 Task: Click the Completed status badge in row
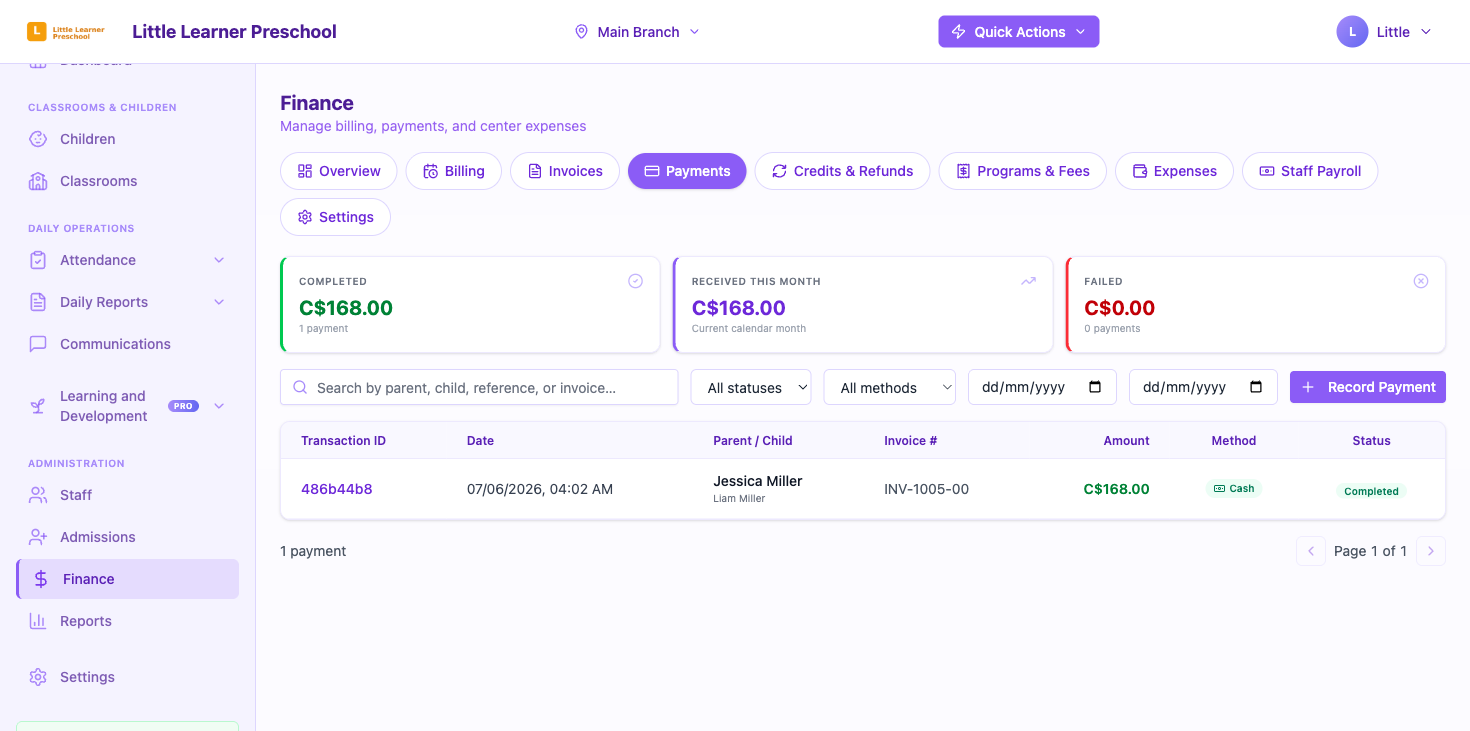tap(1371, 491)
